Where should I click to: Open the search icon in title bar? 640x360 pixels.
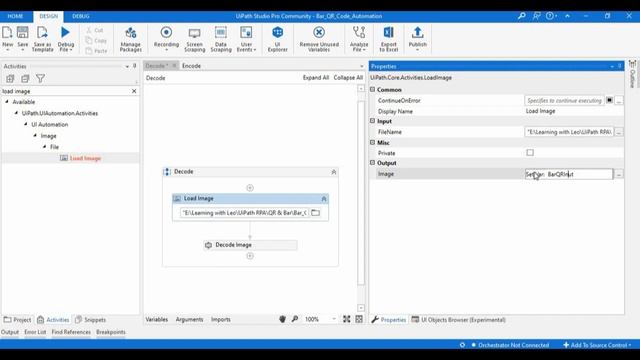522,16
